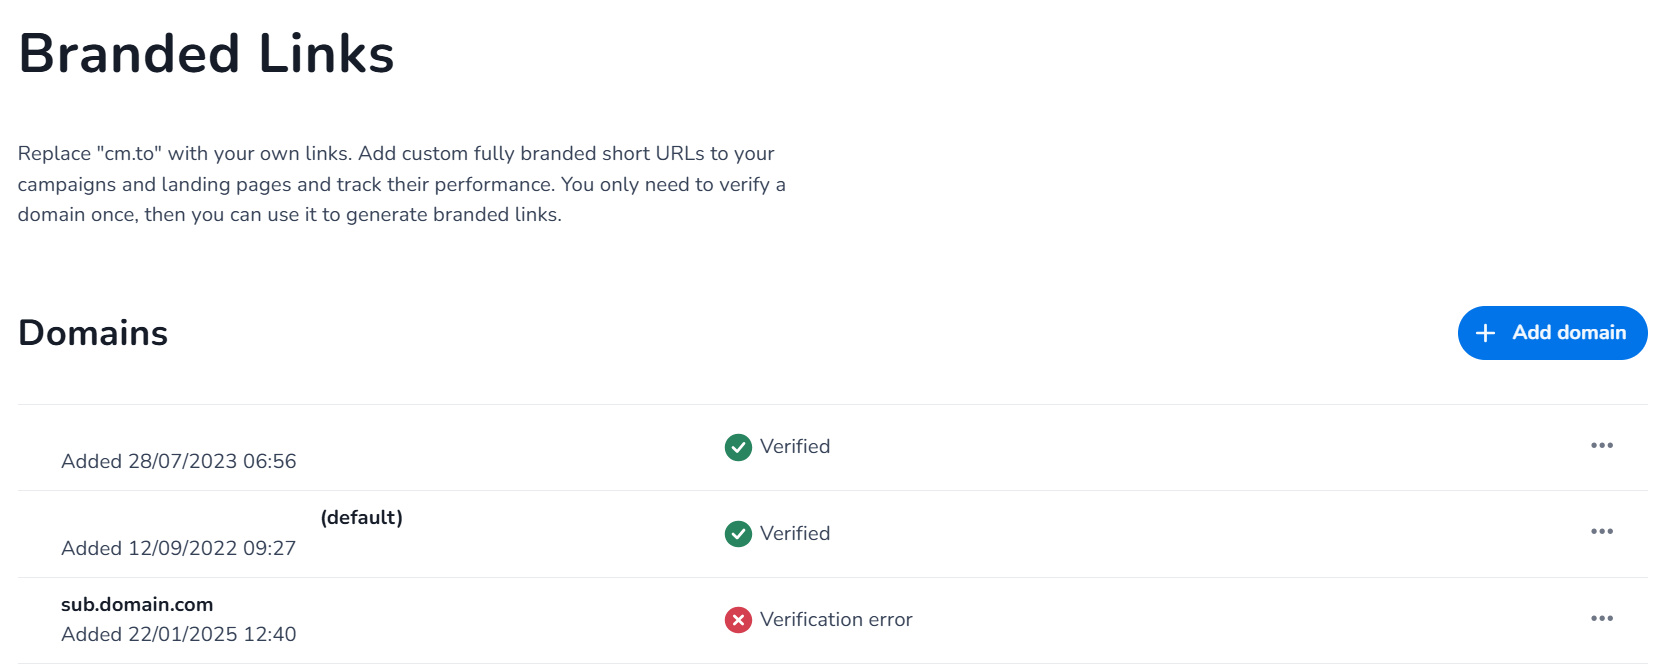Click the Add domain button
Viewport: 1662px width, 671px height.
coord(1552,333)
